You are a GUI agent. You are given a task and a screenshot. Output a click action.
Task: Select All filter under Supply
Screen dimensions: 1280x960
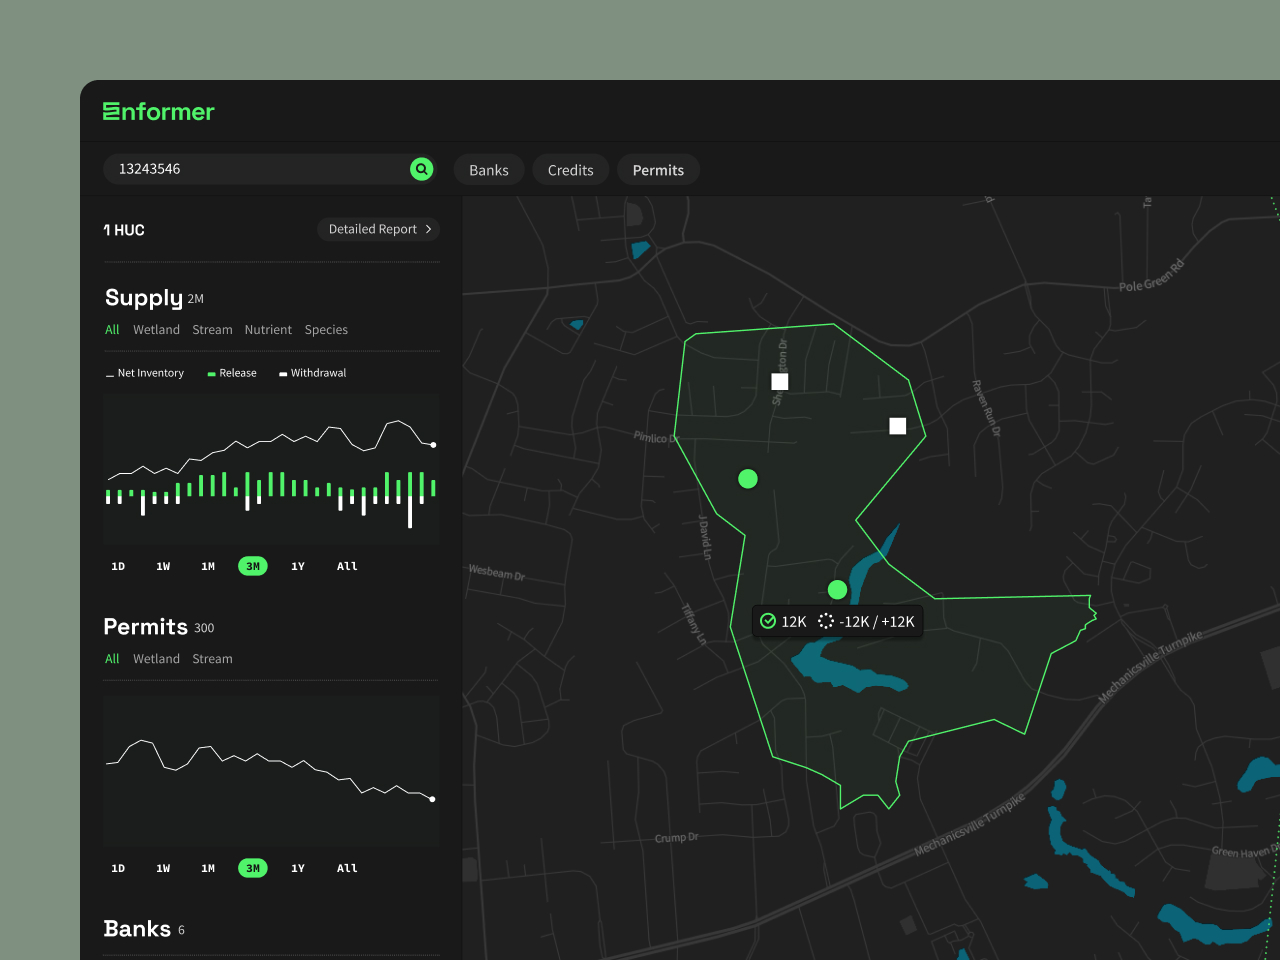point(112,329)
